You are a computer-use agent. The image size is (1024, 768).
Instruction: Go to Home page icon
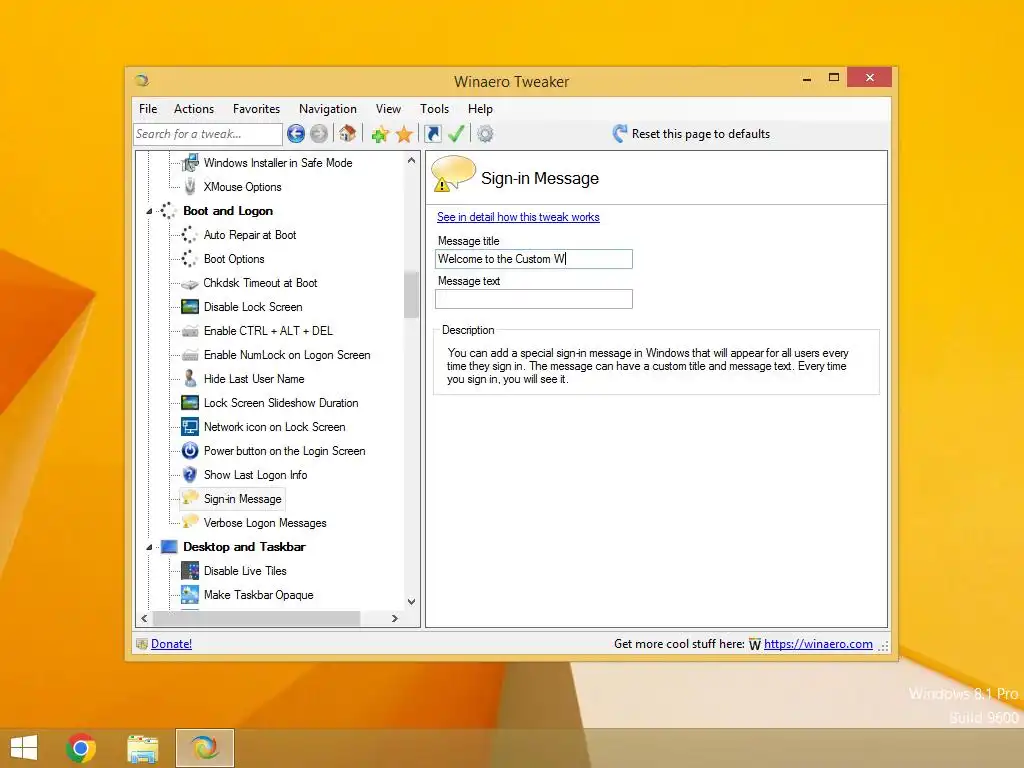[x=347, y=133]
